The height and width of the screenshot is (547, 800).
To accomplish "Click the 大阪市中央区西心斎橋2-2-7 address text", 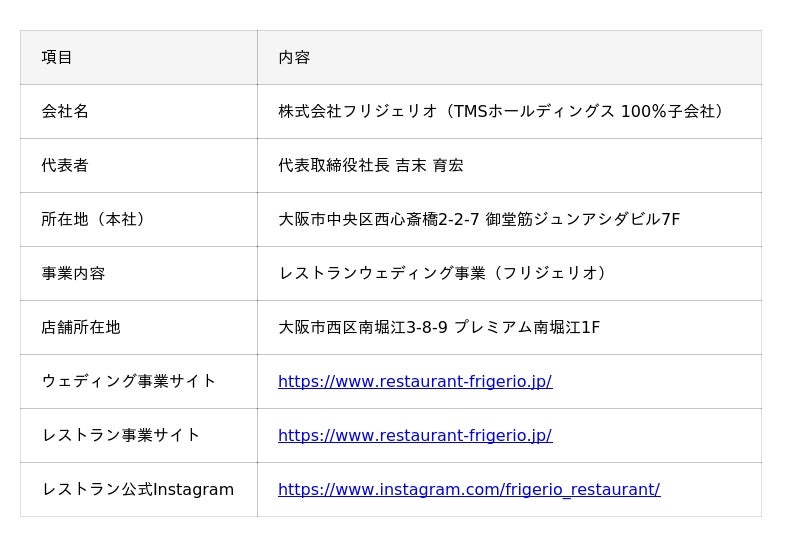I will tap(379, 219).
